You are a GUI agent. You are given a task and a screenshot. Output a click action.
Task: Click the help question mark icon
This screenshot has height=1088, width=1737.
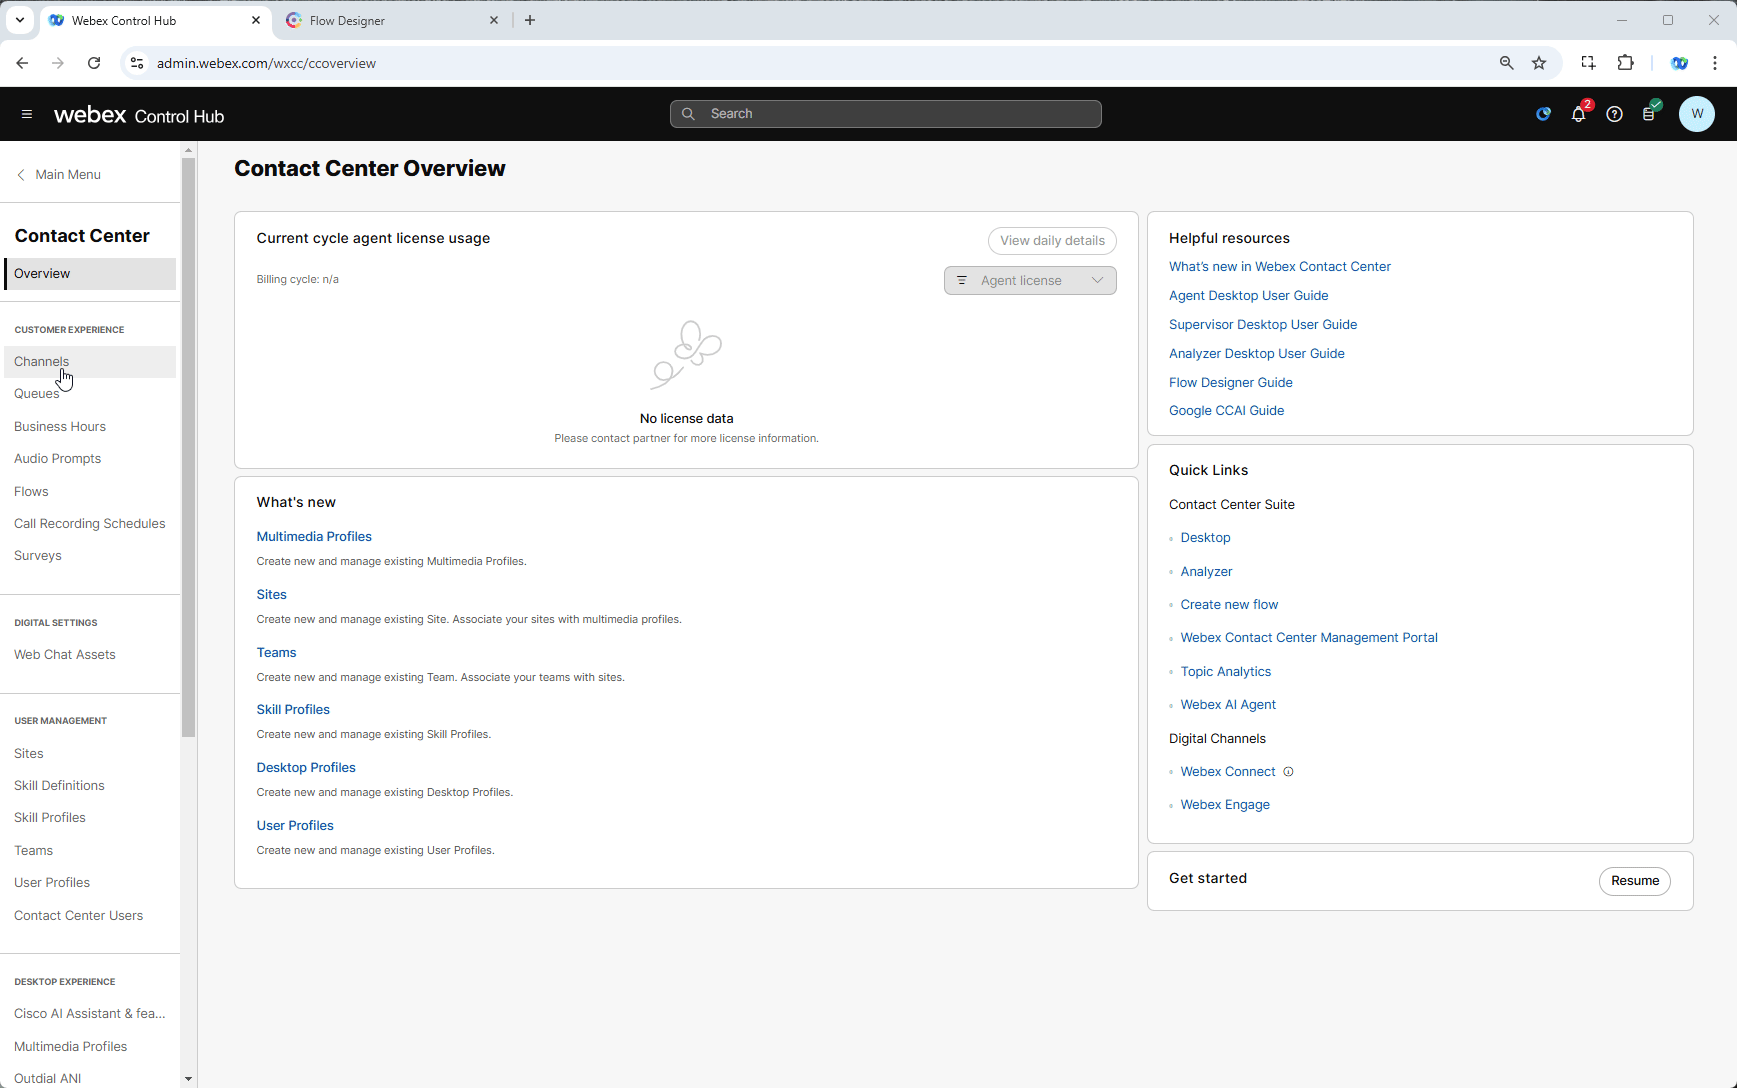[1614, 114]
